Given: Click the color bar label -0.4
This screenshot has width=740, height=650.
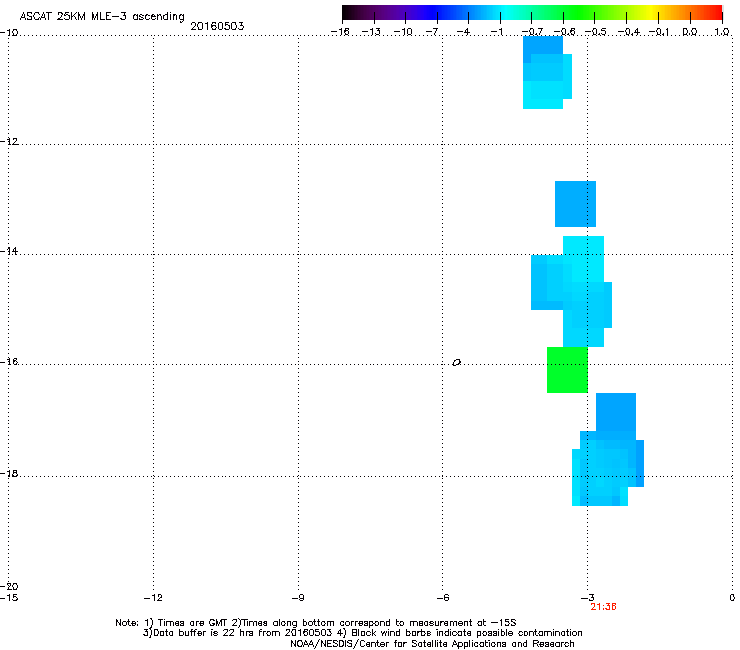Looking at the screenshot, I should [x=629, y=32].
